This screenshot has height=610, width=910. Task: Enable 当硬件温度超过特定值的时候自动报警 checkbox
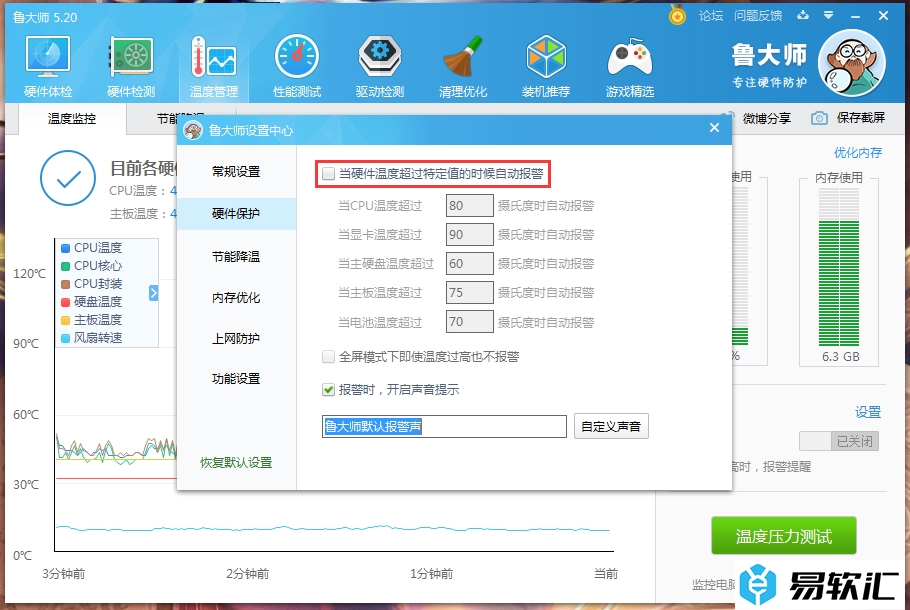pyautogui.click(x=328, y=174)
